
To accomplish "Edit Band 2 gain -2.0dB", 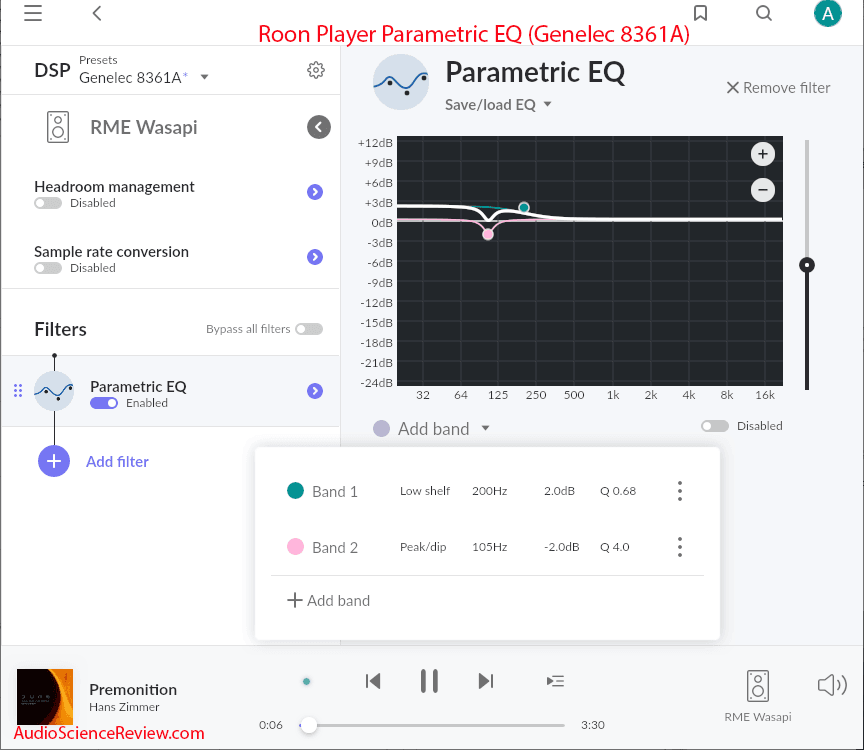I will coord(561,547).
